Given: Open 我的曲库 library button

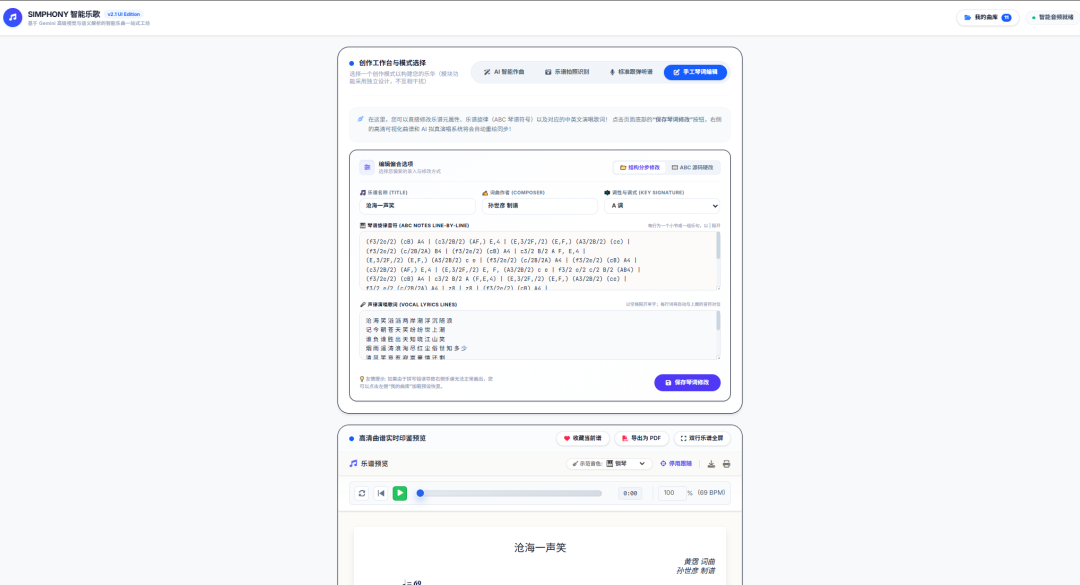Looking at the screenshot, I should pyautogui.click(x=987, y=17).
